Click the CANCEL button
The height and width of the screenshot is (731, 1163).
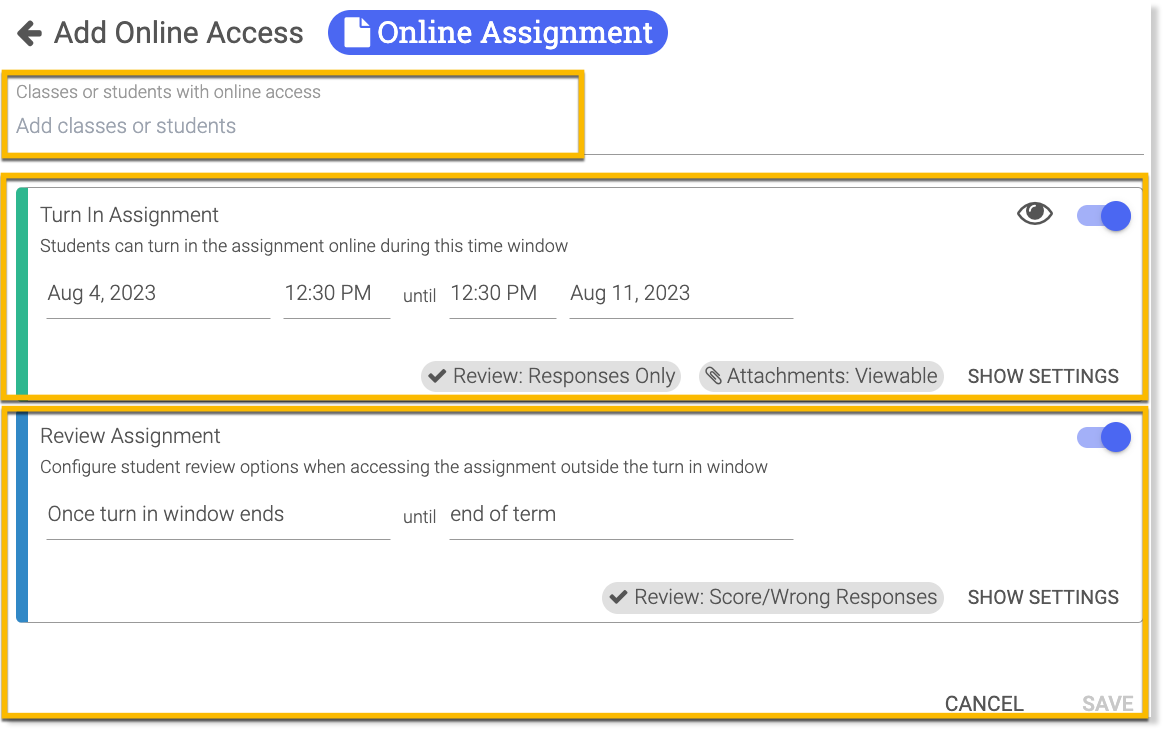click(x=984, y=704)
